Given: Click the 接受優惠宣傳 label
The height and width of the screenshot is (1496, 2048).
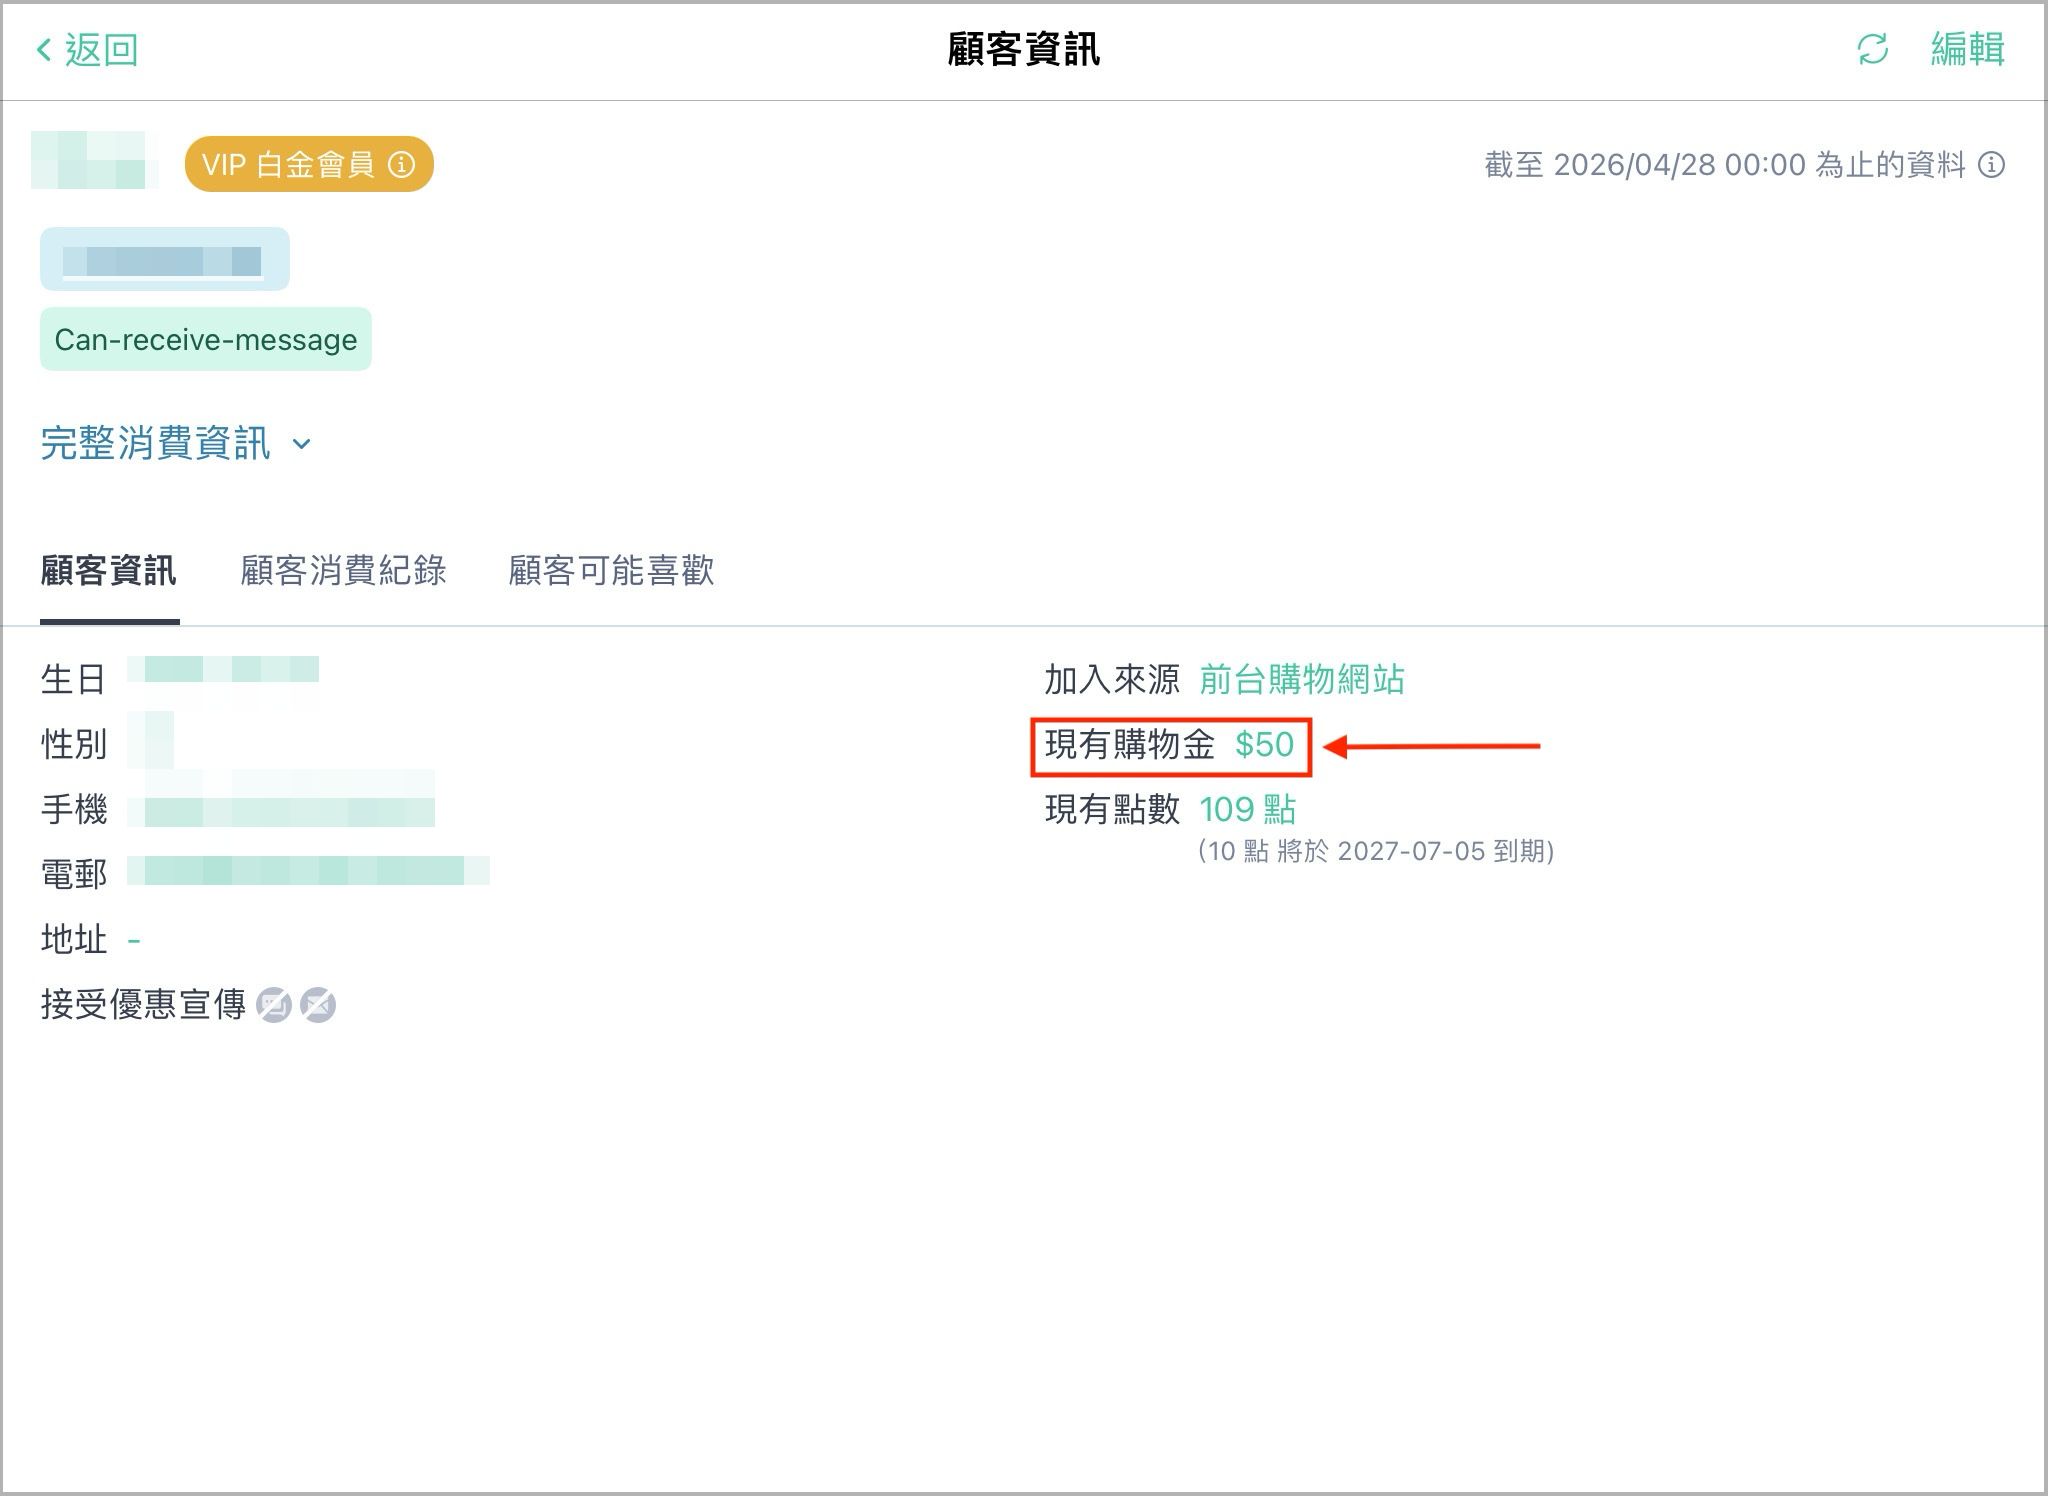Looking at the screenshot, I should pyautogui.click(x=143, y=1004).
